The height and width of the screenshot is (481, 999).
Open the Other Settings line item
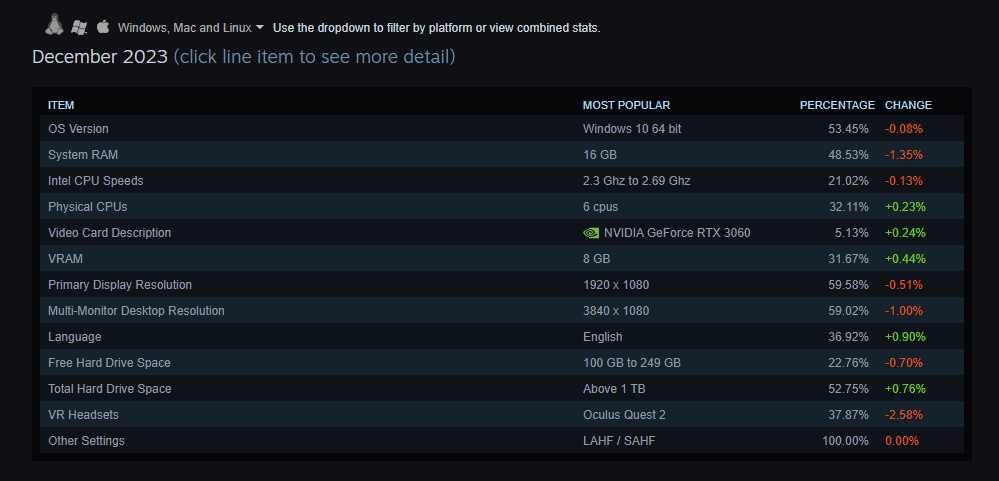tap(86, 441)
